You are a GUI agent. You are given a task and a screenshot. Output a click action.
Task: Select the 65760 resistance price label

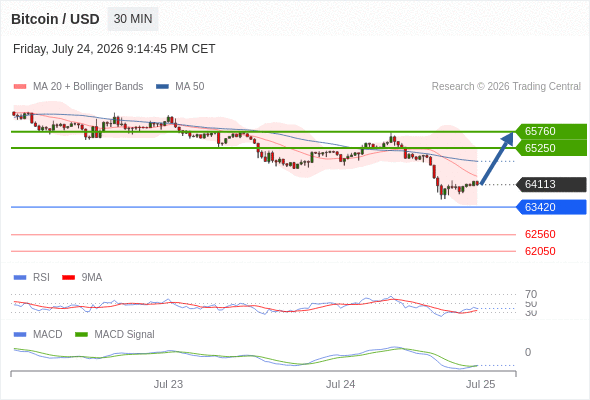point(551,131)
